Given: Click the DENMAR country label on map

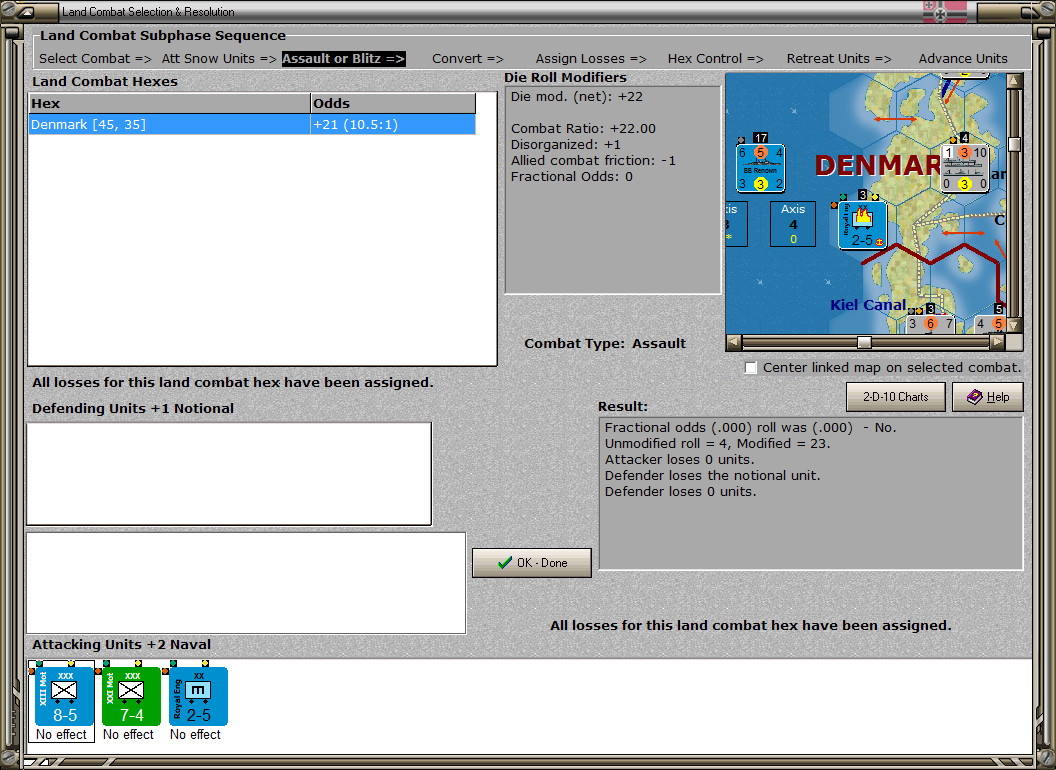Looking at the screenshot, I should pos(877,165).
